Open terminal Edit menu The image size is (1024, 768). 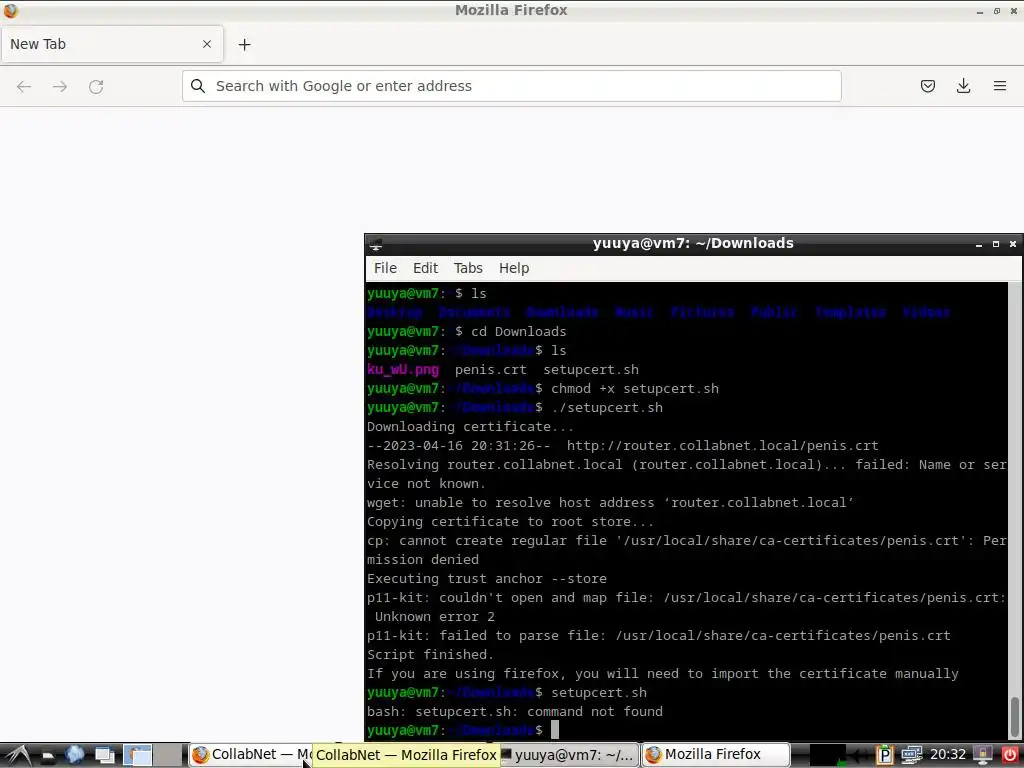point(425,268)
